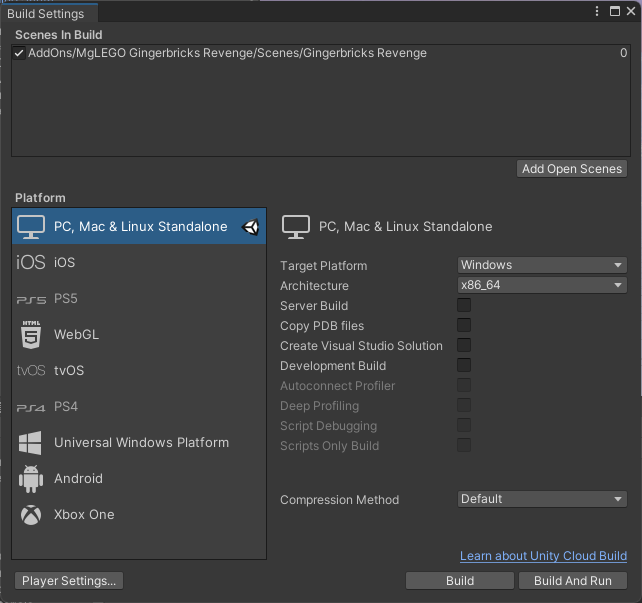Viewport: 642px width, 603px height.
Task: Open the Target Platform dropdown
Action: point(542,265)
